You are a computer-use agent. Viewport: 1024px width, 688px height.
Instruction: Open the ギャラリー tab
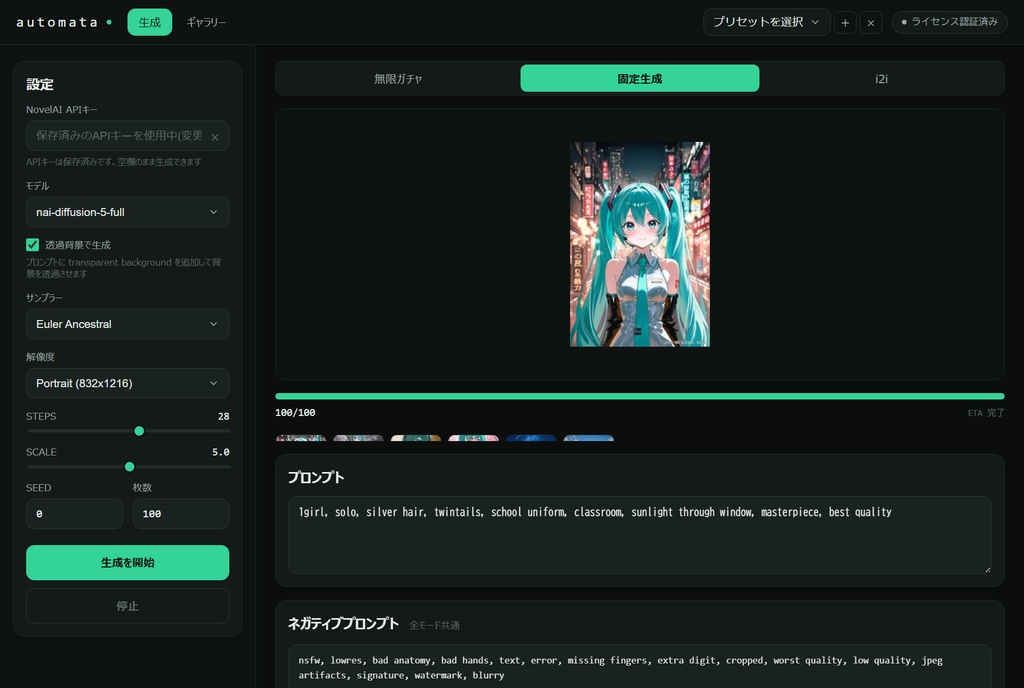click(x=206, y=22)
